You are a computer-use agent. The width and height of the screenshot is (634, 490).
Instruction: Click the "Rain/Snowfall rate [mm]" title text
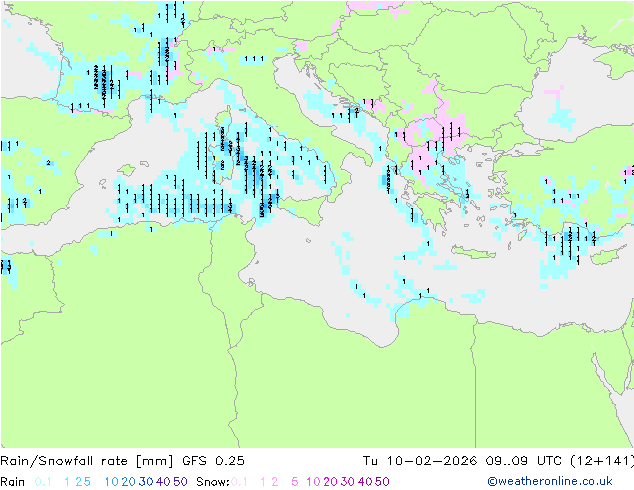(87, 461)
